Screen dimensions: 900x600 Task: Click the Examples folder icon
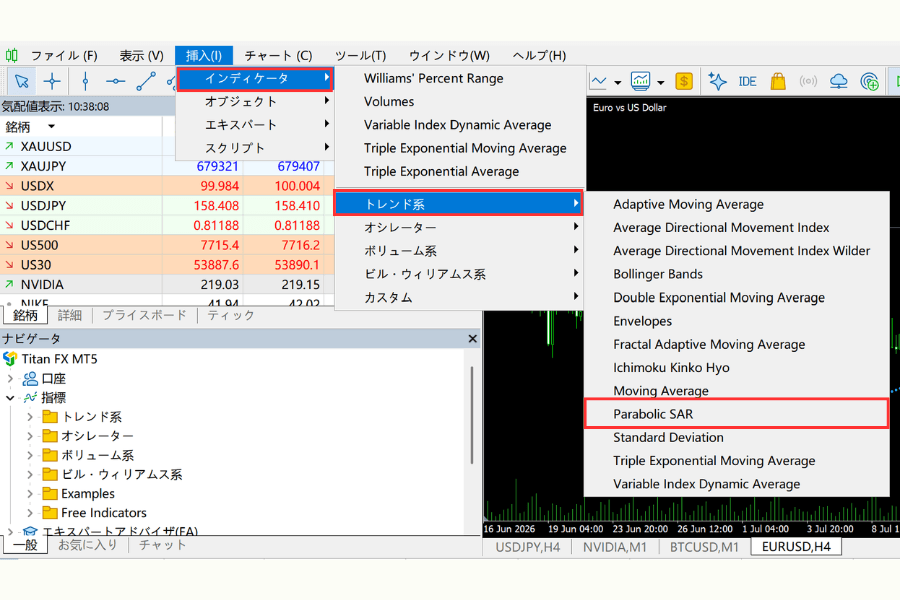tap(50, 493)
